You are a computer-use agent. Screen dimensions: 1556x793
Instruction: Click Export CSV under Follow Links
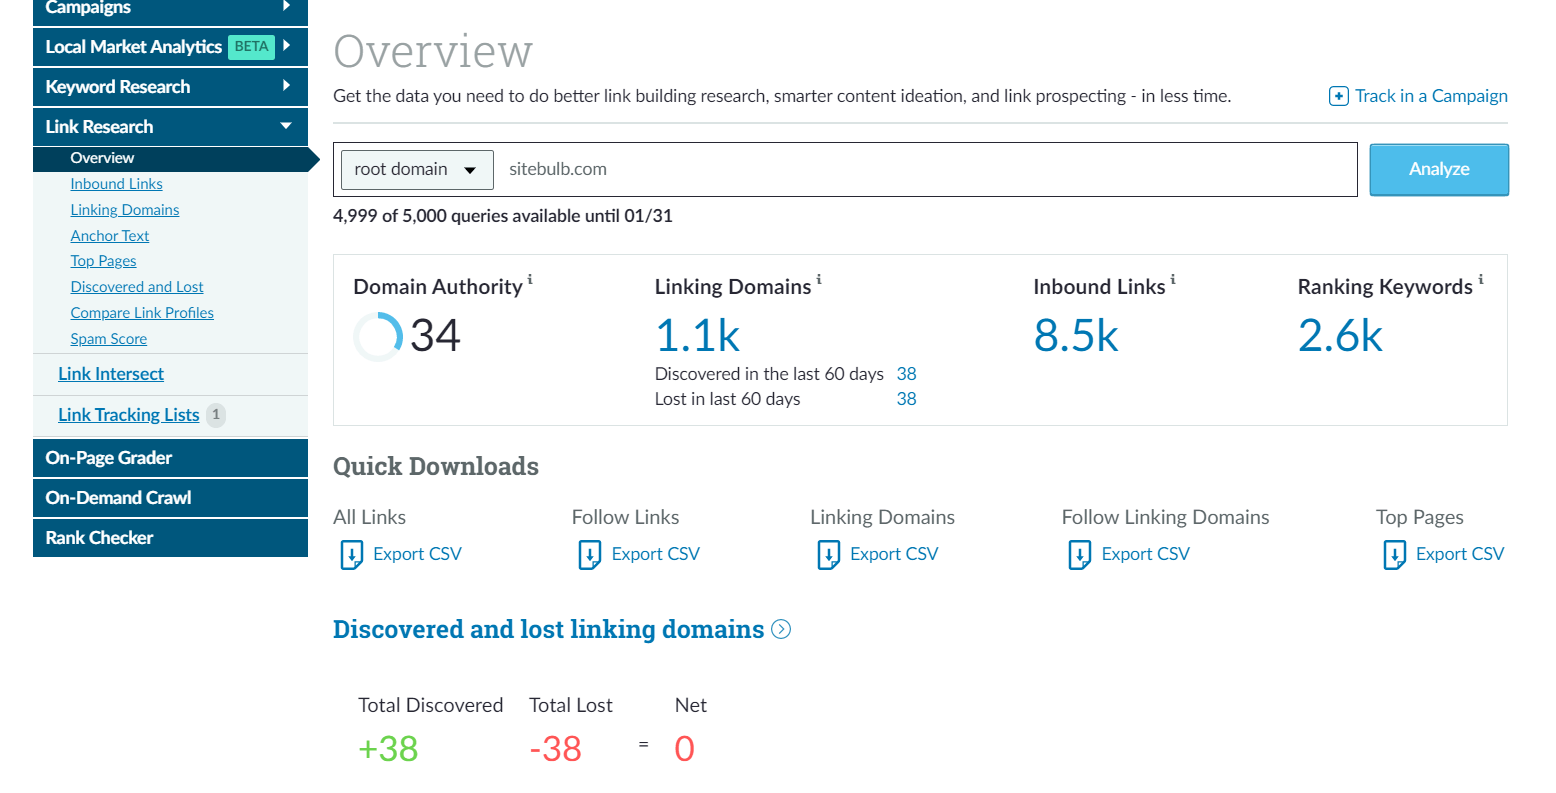pos(656,554)
